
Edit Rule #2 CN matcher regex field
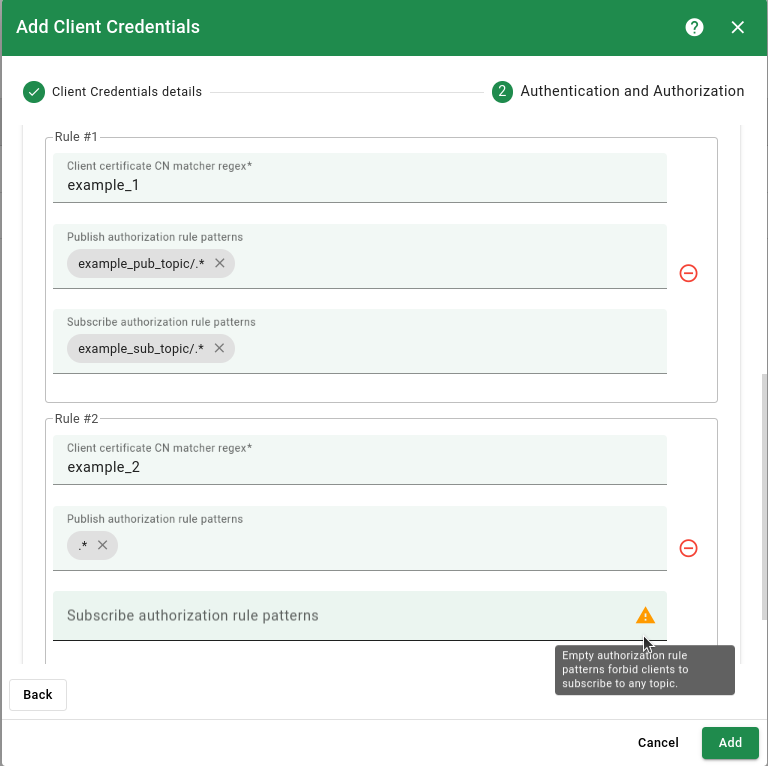(x=360, y=467)
